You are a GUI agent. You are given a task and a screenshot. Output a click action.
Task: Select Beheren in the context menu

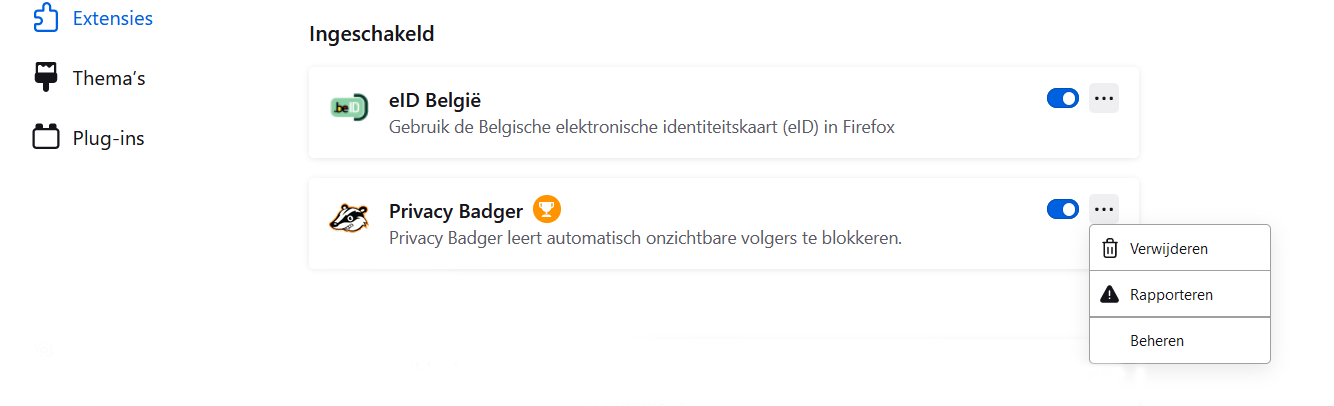tap(1157, 340)
